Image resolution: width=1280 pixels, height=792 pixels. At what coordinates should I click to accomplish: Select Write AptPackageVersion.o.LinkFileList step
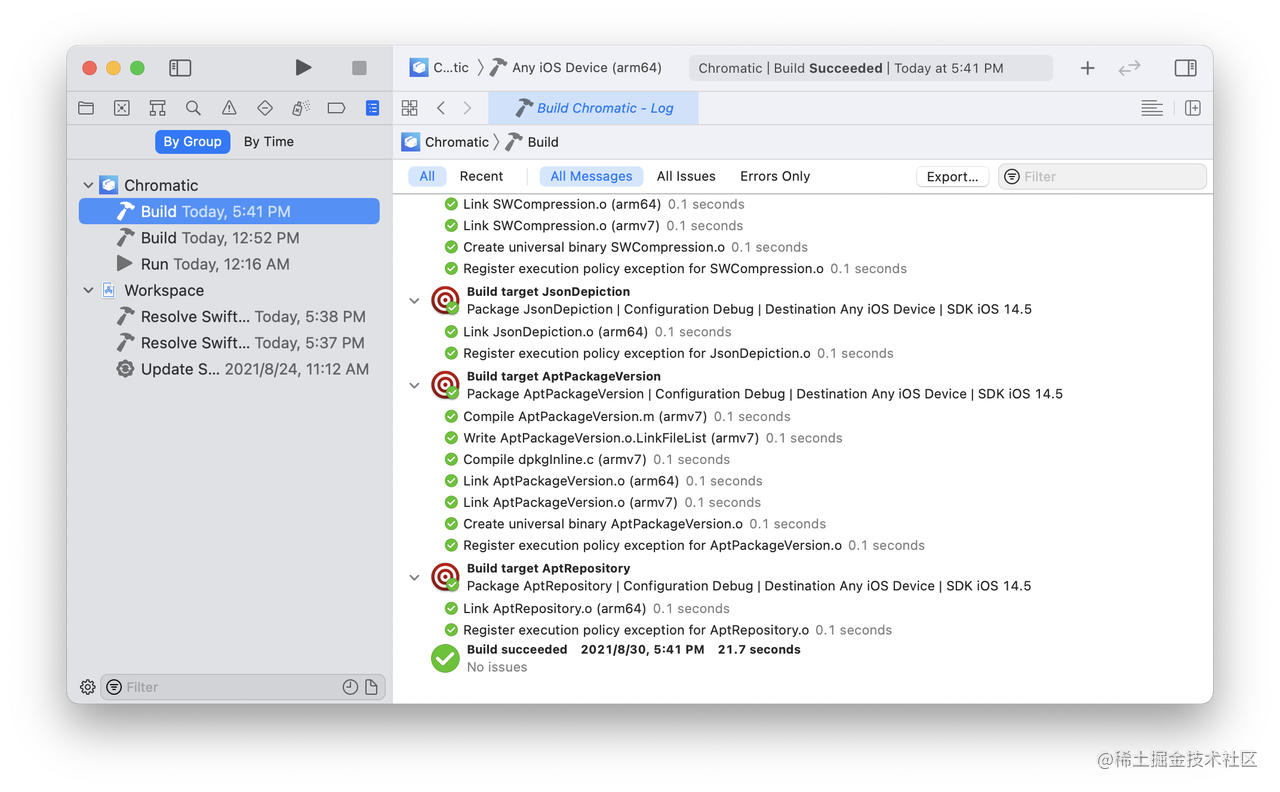click(643, 438)
